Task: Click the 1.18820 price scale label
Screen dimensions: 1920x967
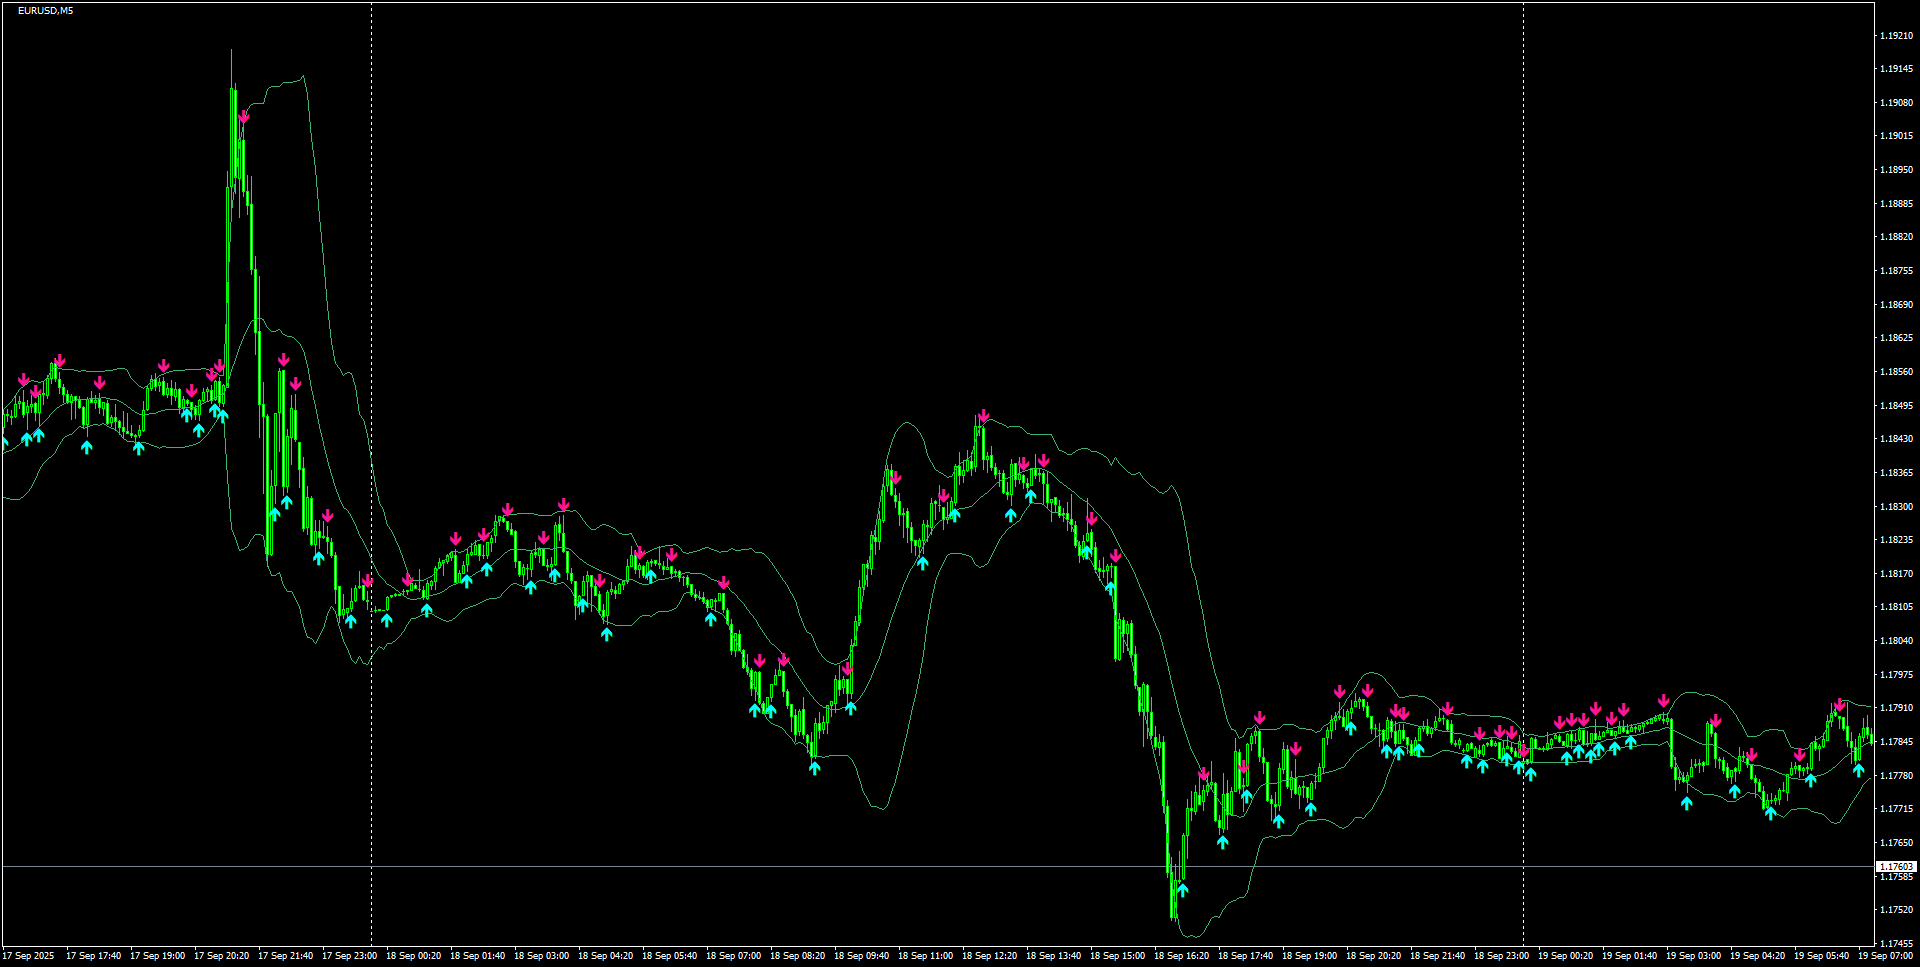Action: click(1896, 237)
